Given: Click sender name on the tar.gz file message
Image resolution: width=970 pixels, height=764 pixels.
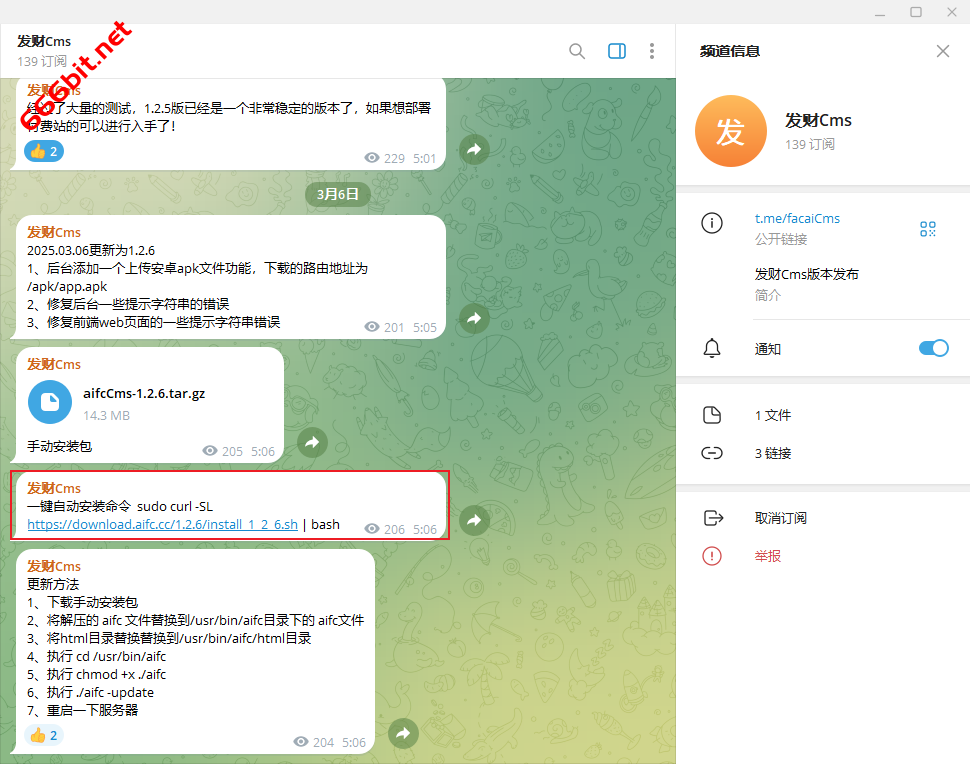Looking at the screenshot, I should point(54,364).
